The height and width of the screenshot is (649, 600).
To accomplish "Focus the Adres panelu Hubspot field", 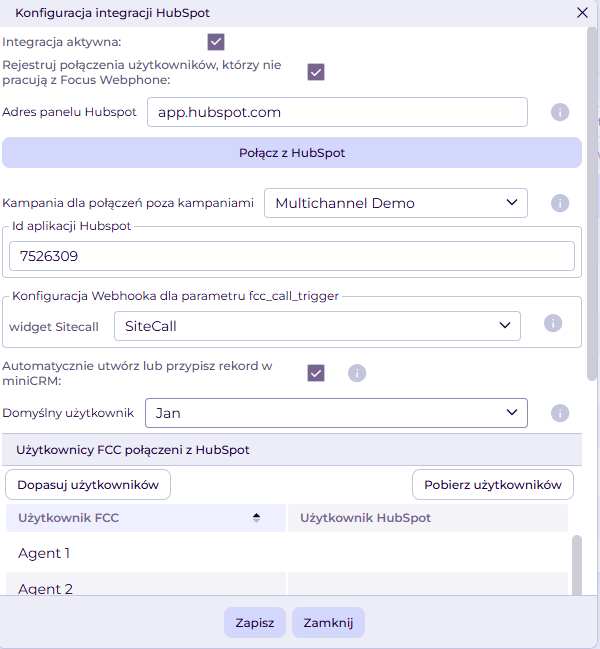I will pyautogui.click(x=337, y=112).
